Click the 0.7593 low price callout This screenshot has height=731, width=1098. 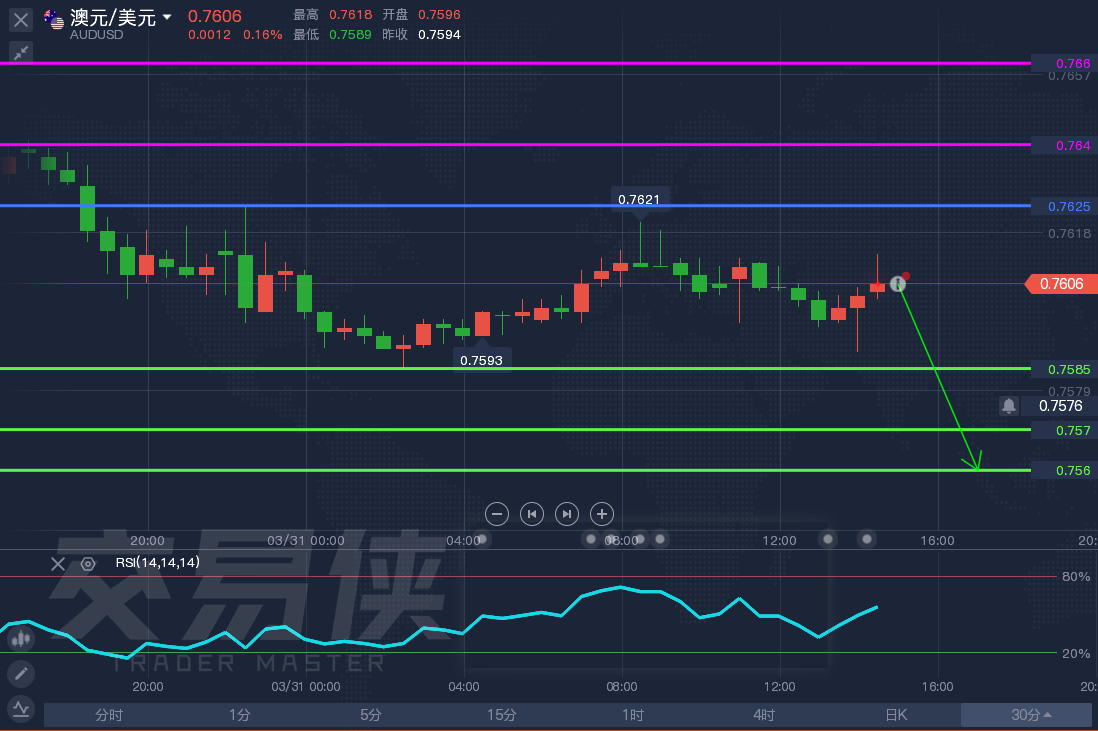coord(481,360)
